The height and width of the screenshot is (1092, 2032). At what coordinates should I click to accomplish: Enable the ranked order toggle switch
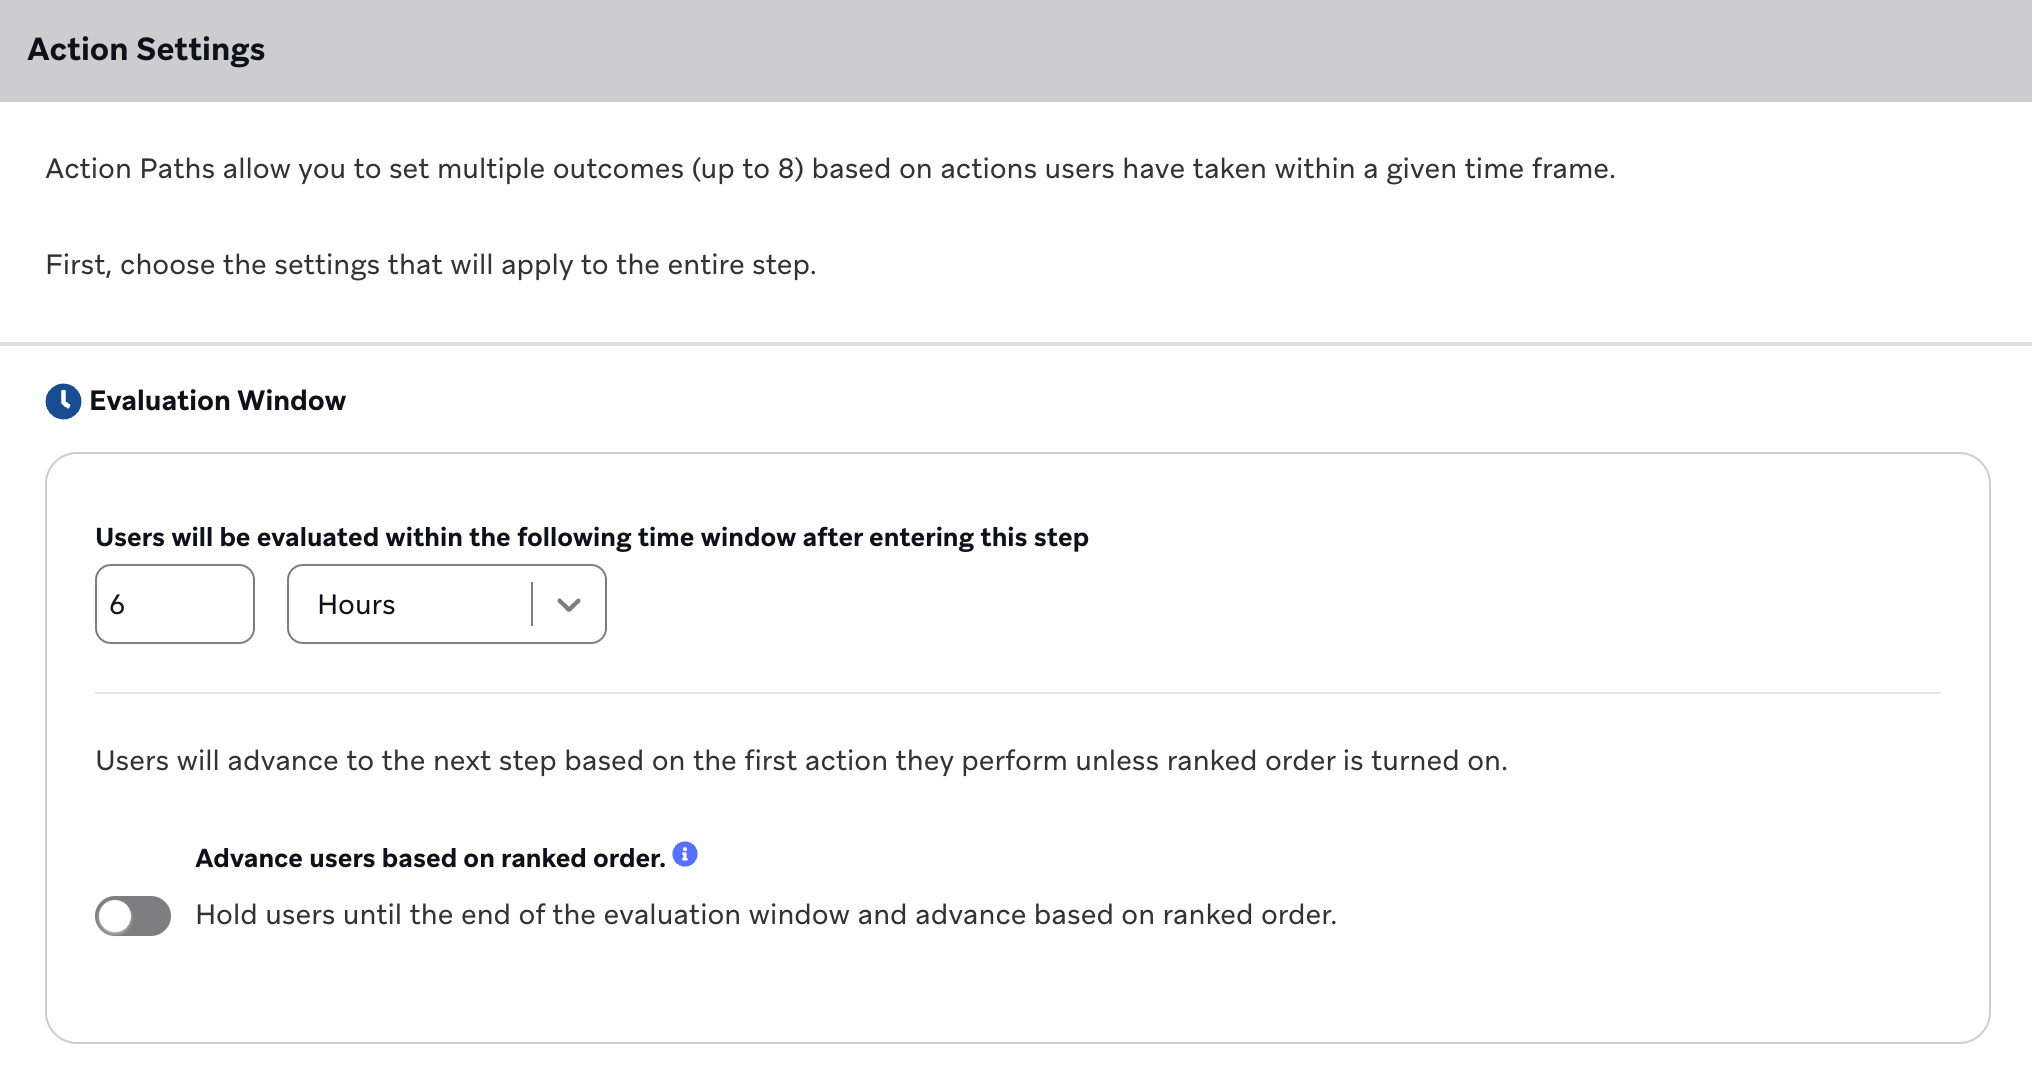coord(133,916)
